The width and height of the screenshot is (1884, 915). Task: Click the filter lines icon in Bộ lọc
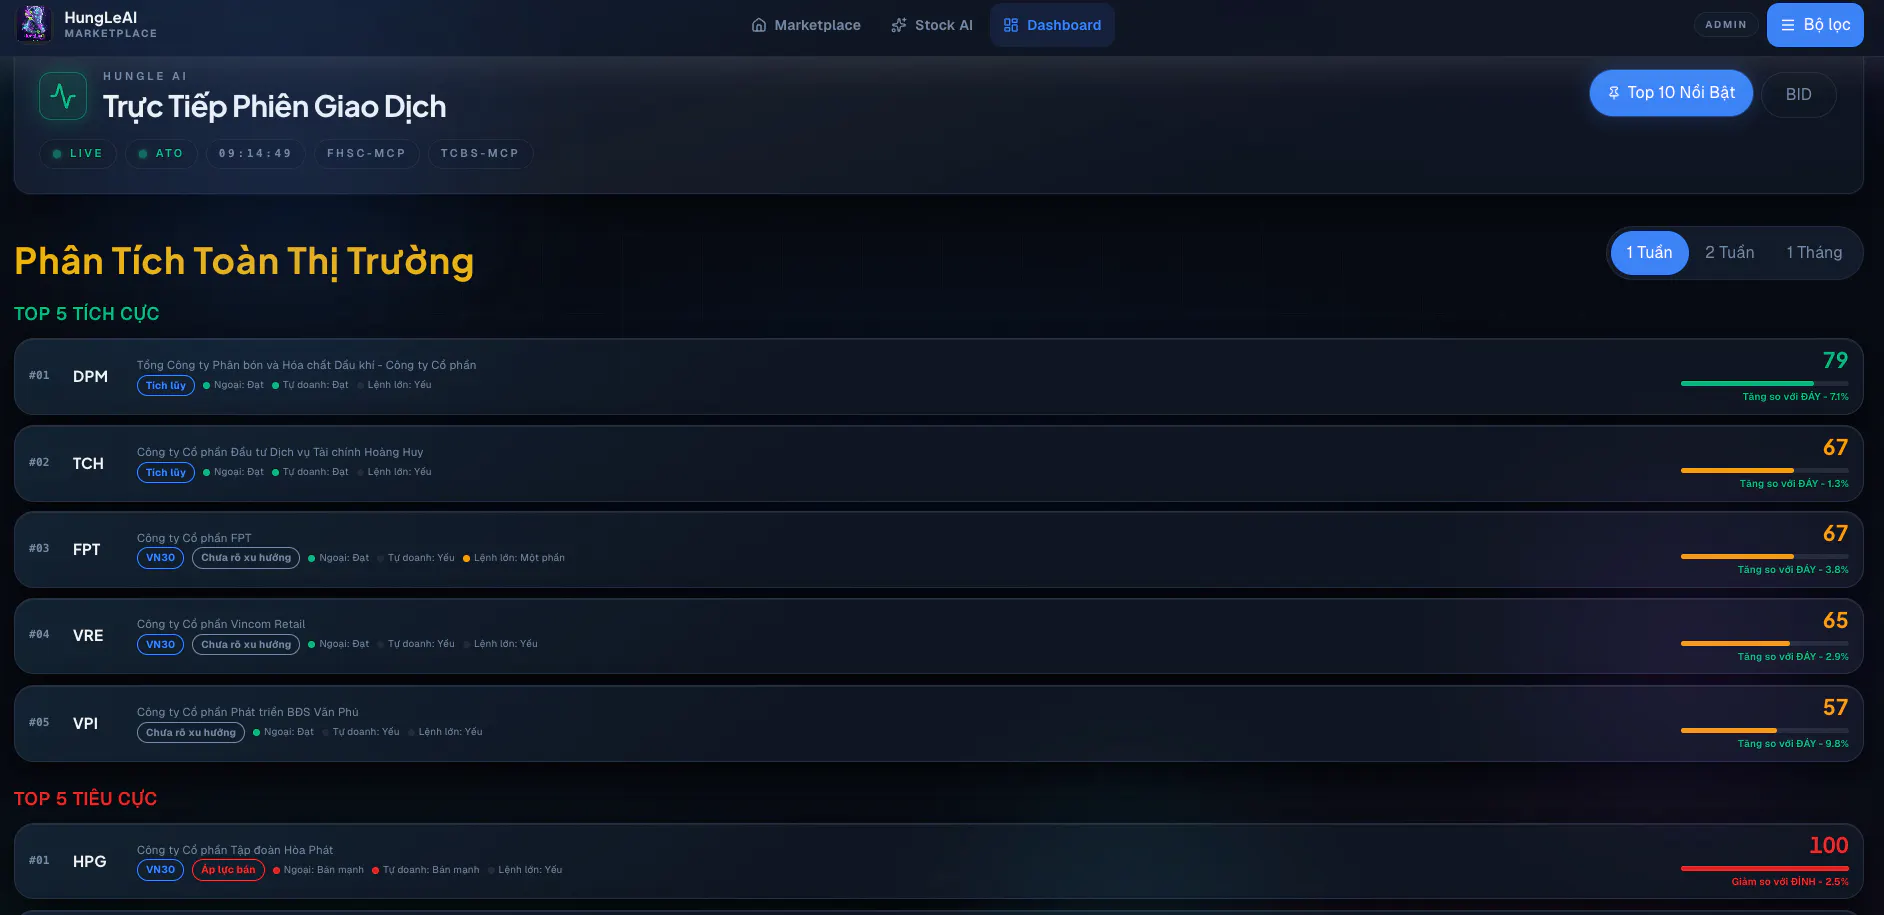click(1788, 25)
